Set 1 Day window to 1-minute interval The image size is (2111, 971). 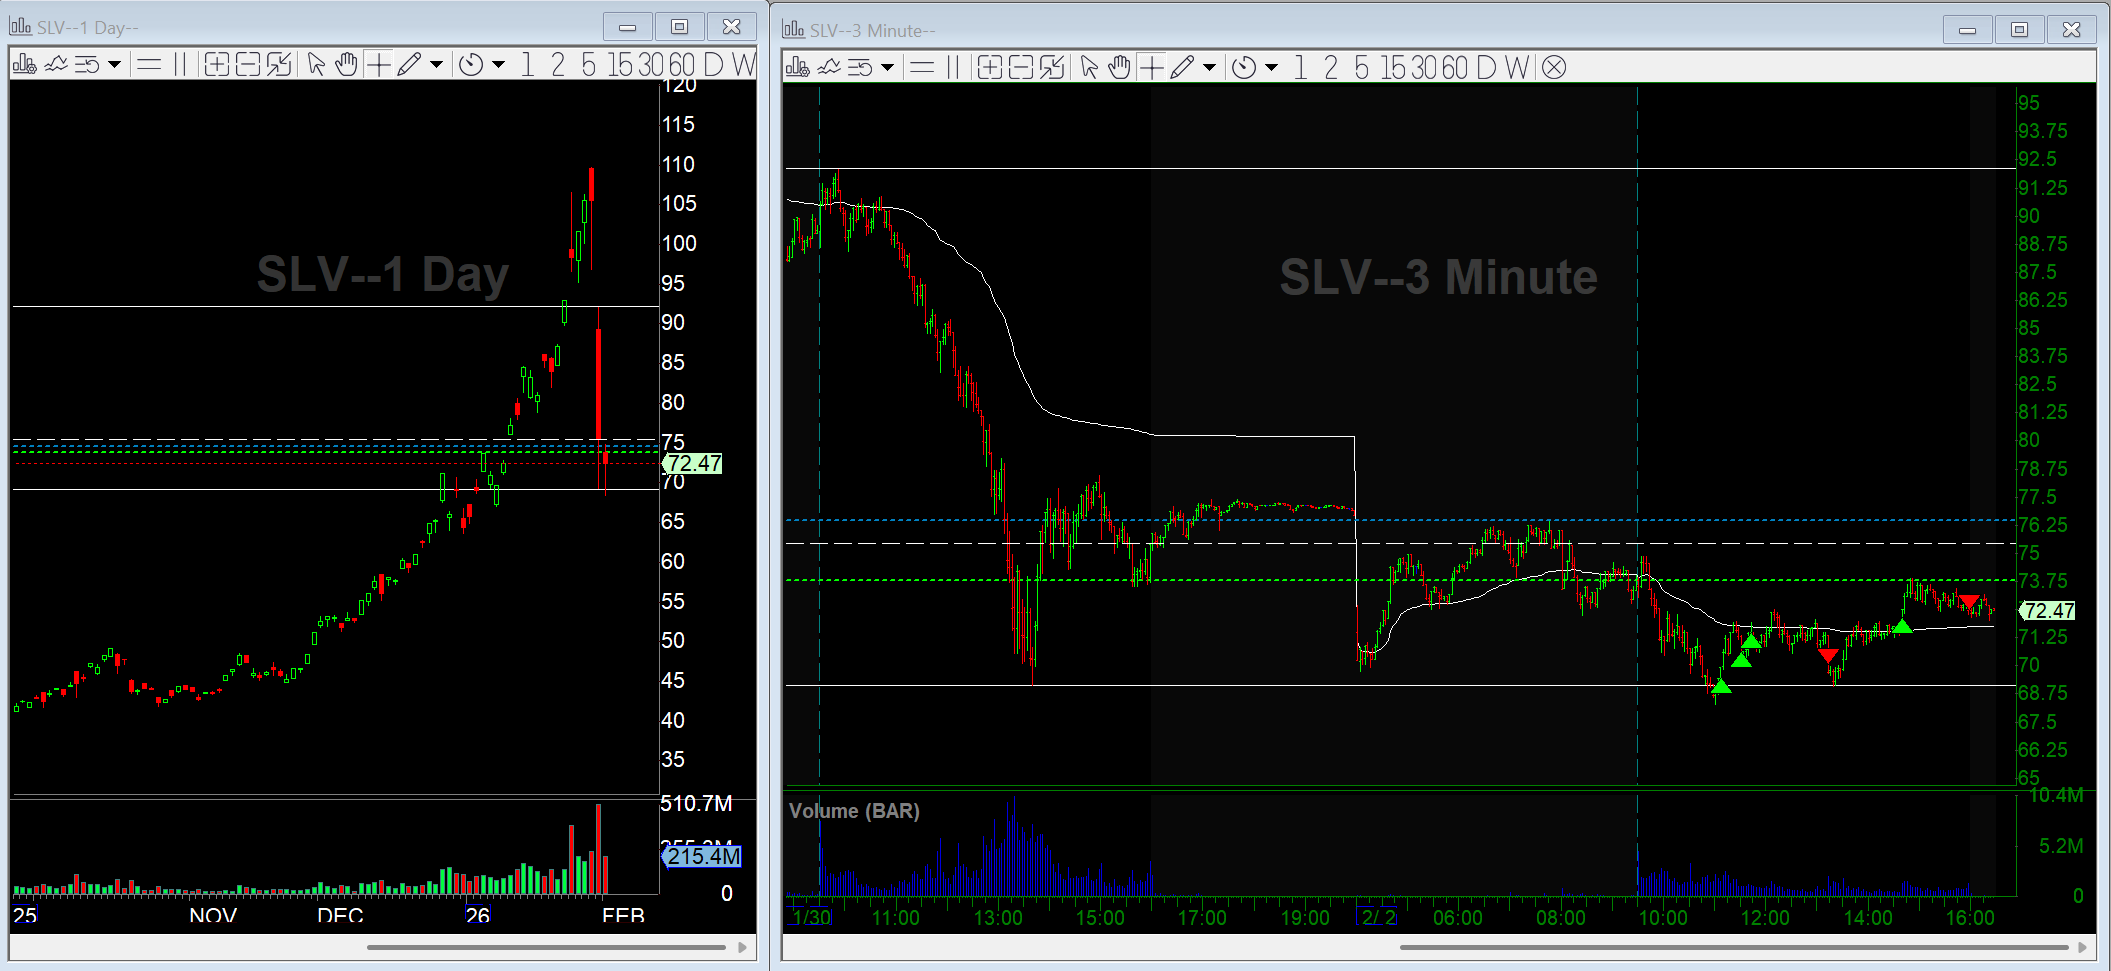click(527, 65)
